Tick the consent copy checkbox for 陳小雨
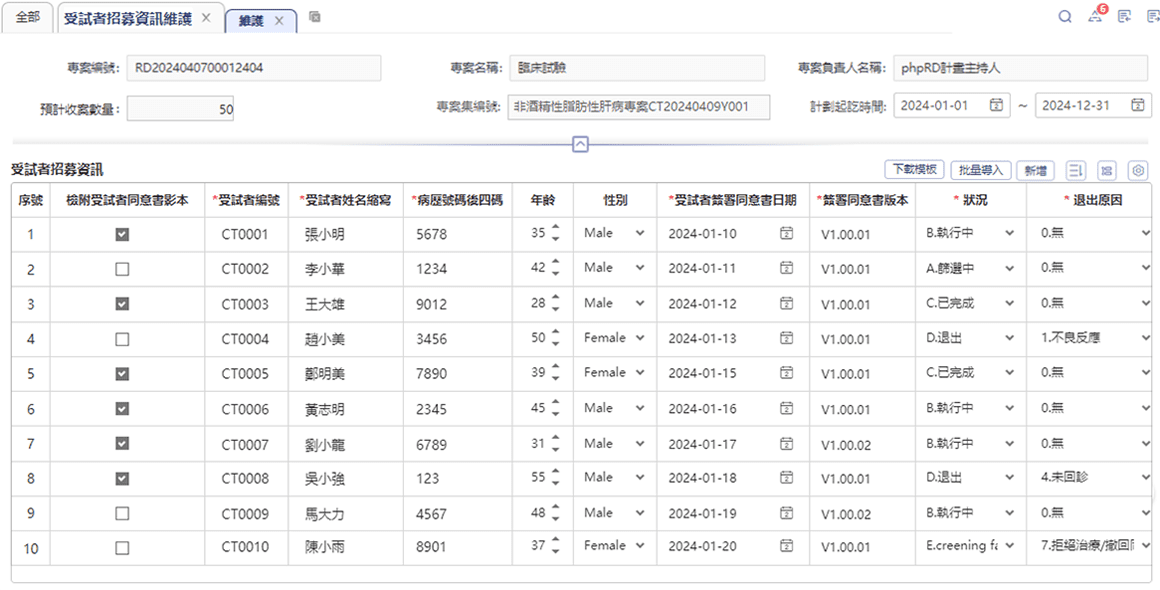 122,547
